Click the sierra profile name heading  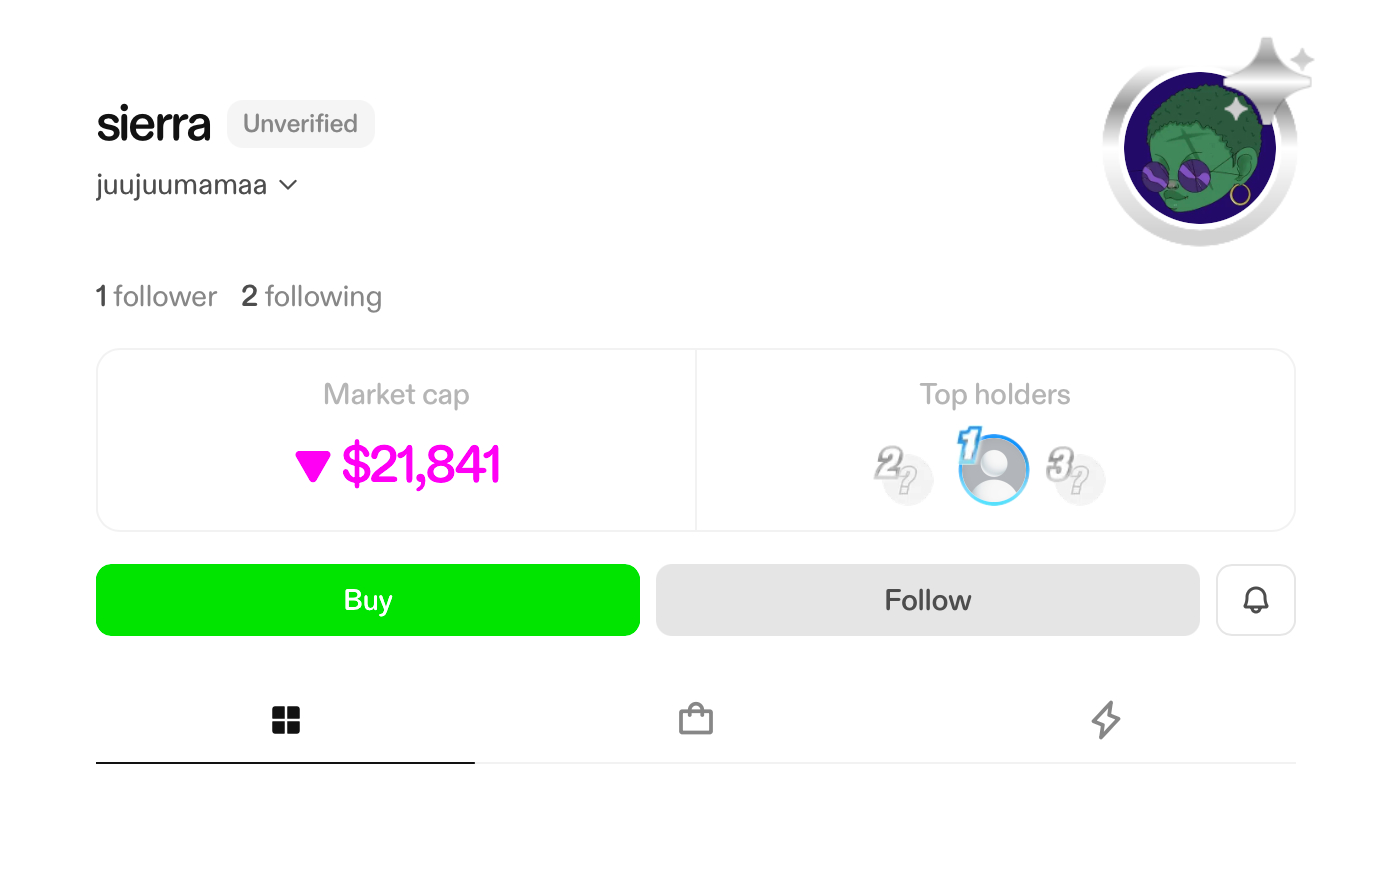154,125
